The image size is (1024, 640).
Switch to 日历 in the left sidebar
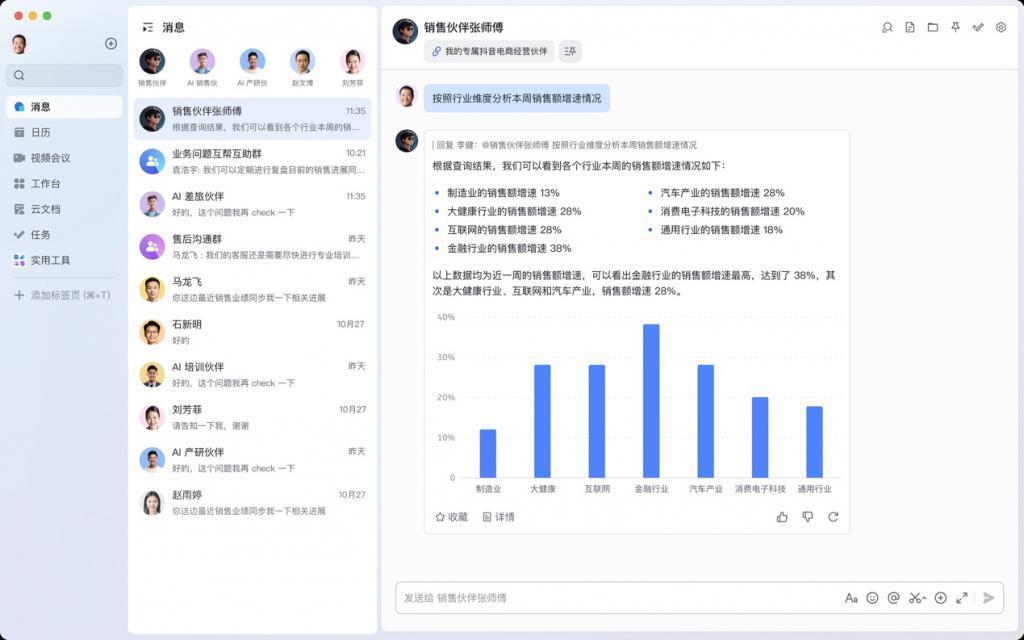tap(45, 131)
